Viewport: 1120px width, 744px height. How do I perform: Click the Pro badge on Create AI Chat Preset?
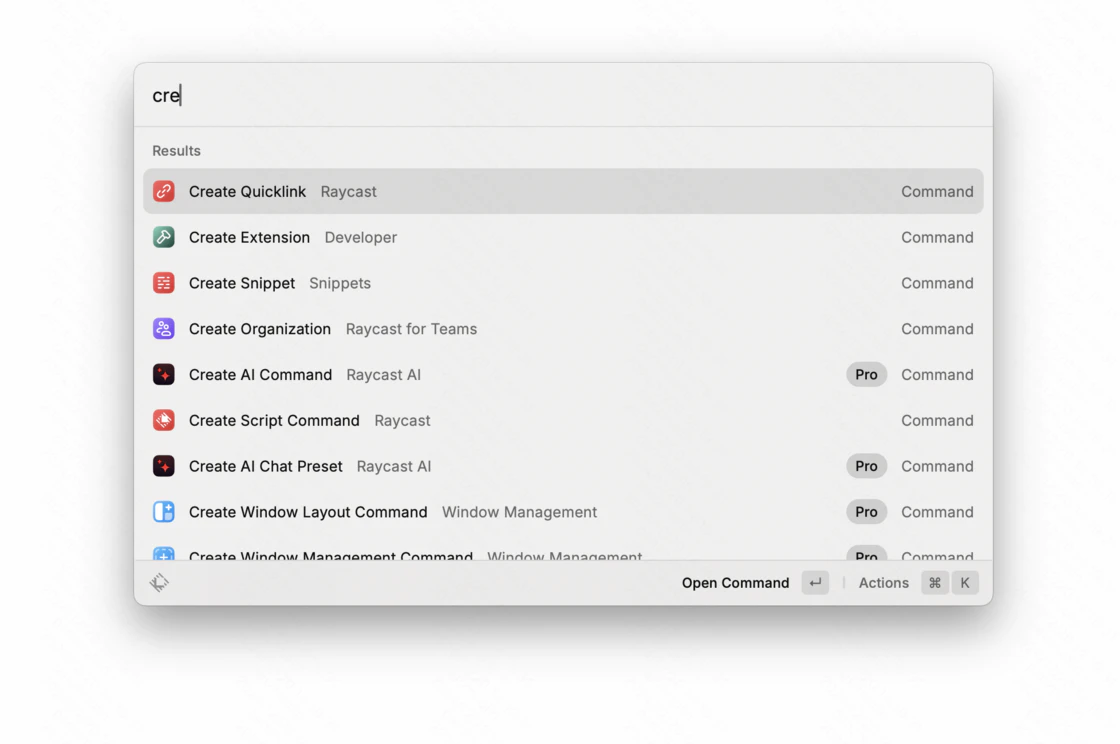866,466
